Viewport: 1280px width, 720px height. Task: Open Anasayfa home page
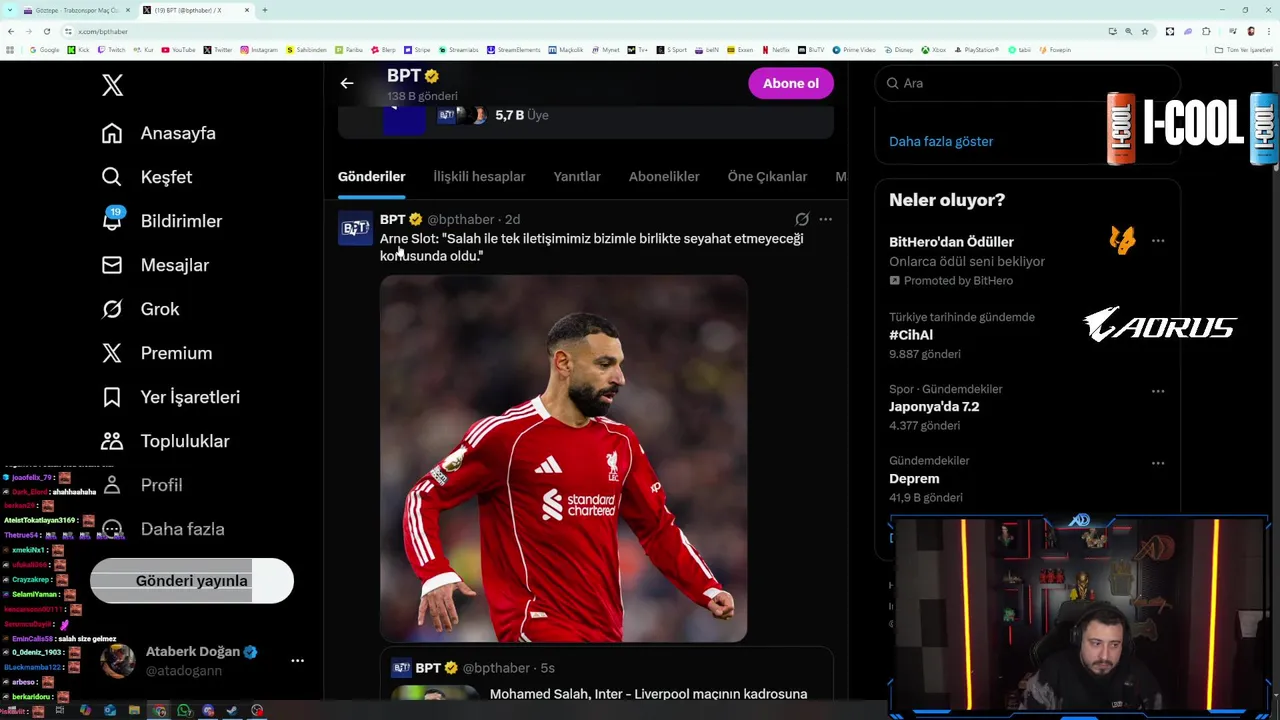(x=159, y=133)
